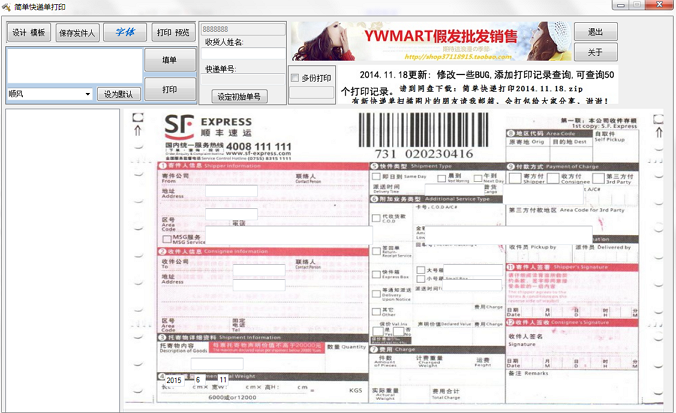676x413 pixels.
Task: Focus the 快递单号 input field
Action: (243, 80)
